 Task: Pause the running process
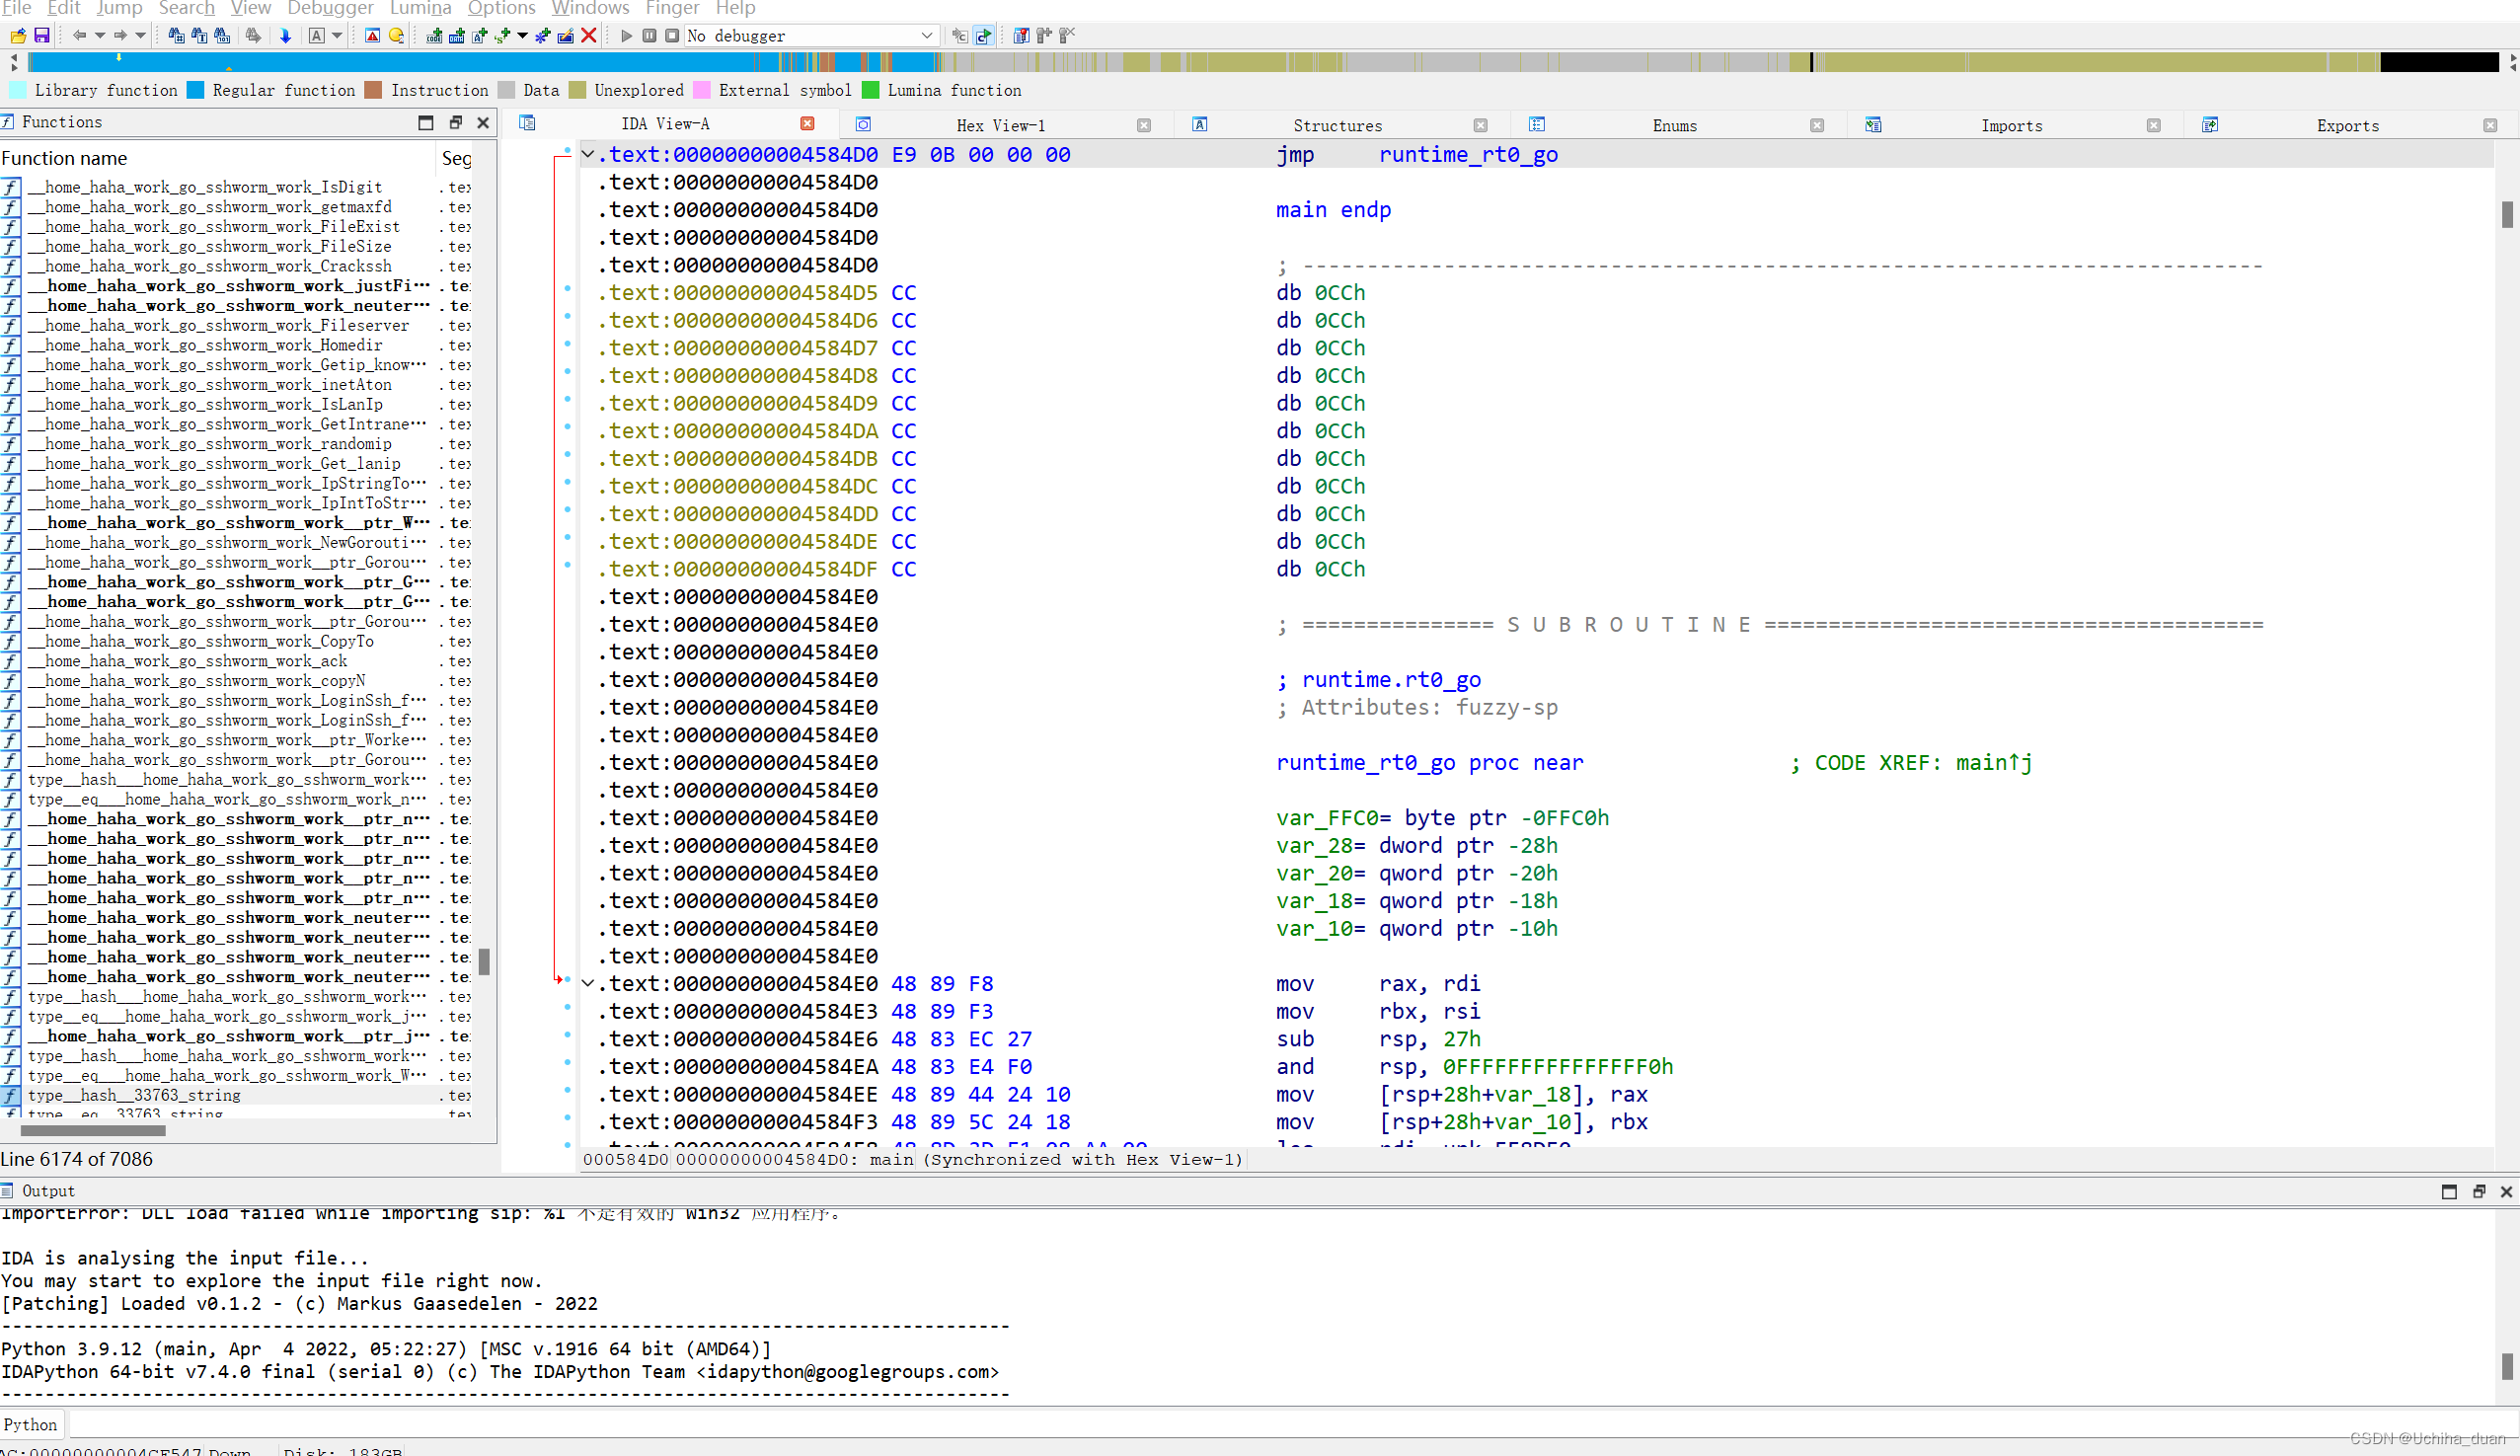tap(649, 35)
